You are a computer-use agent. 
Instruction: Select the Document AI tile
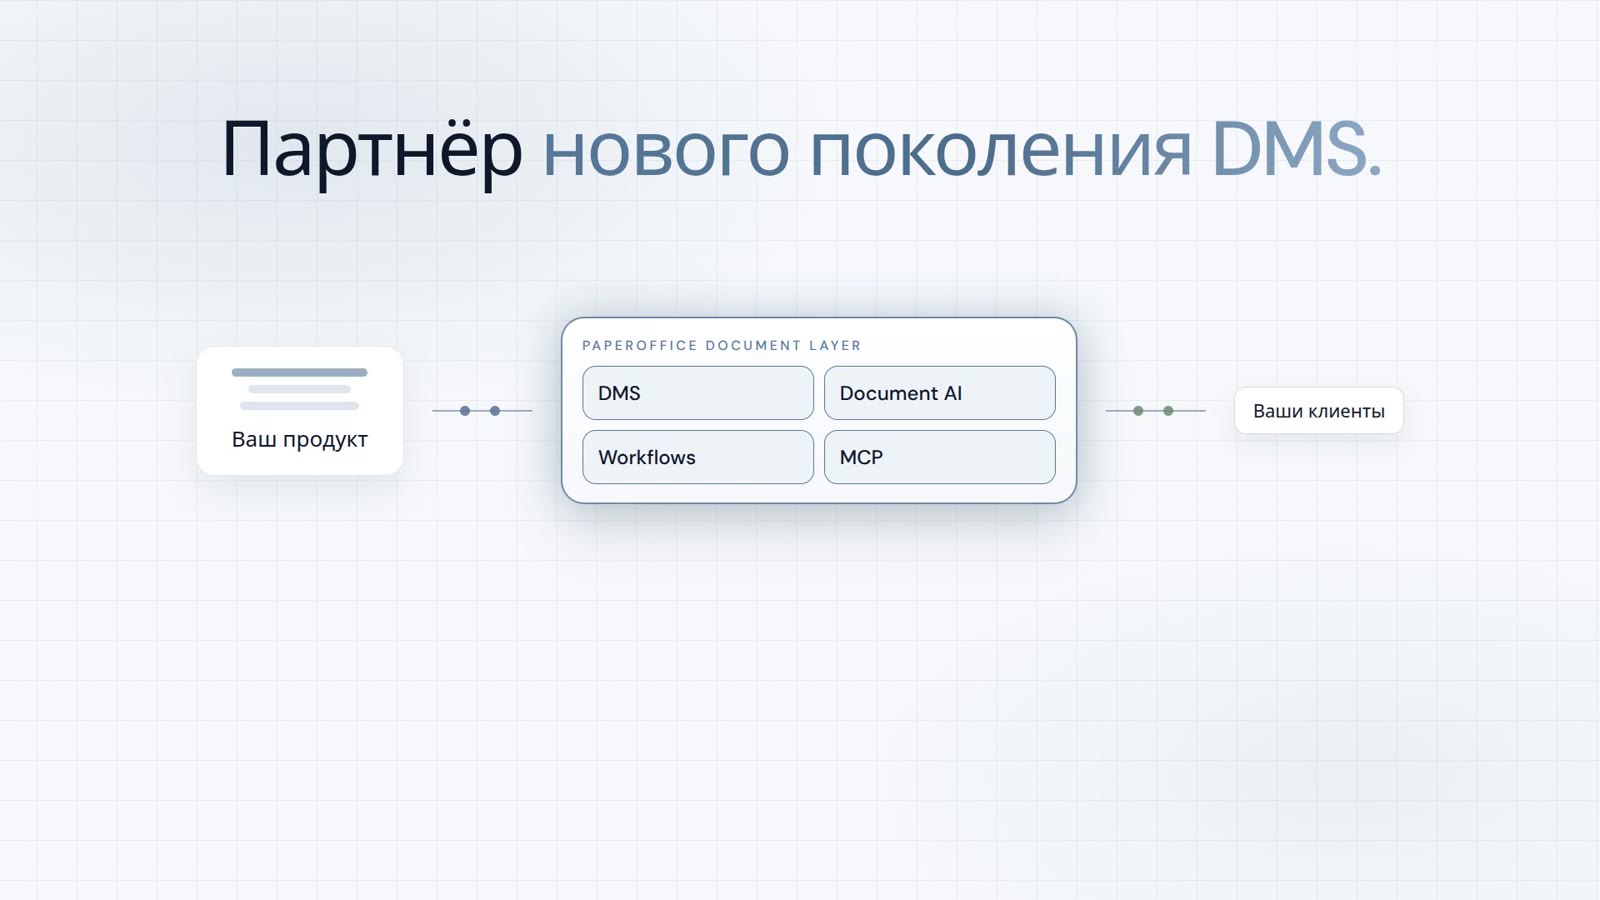[940, 393]
